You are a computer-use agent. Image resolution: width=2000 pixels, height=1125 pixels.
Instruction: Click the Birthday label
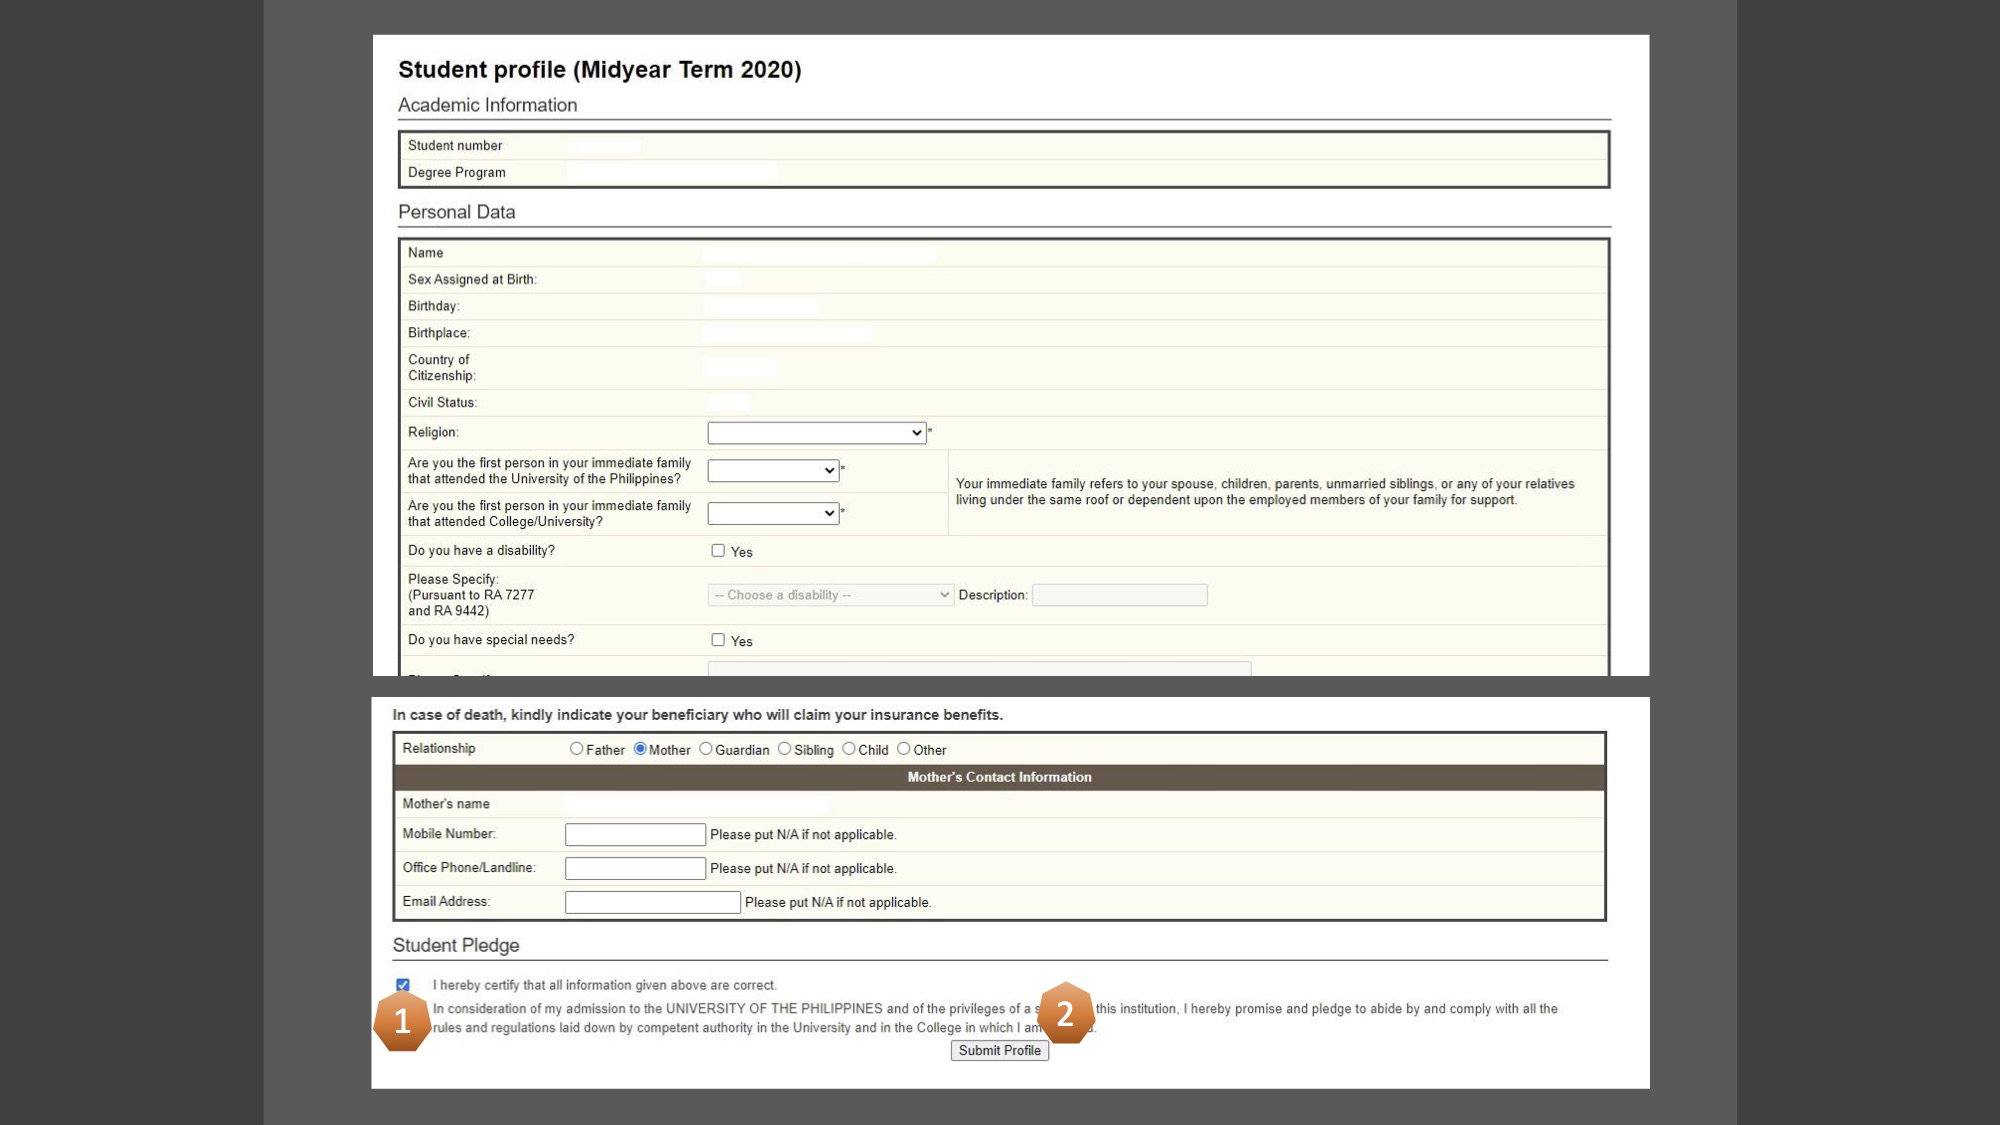(x=433, y=306)
